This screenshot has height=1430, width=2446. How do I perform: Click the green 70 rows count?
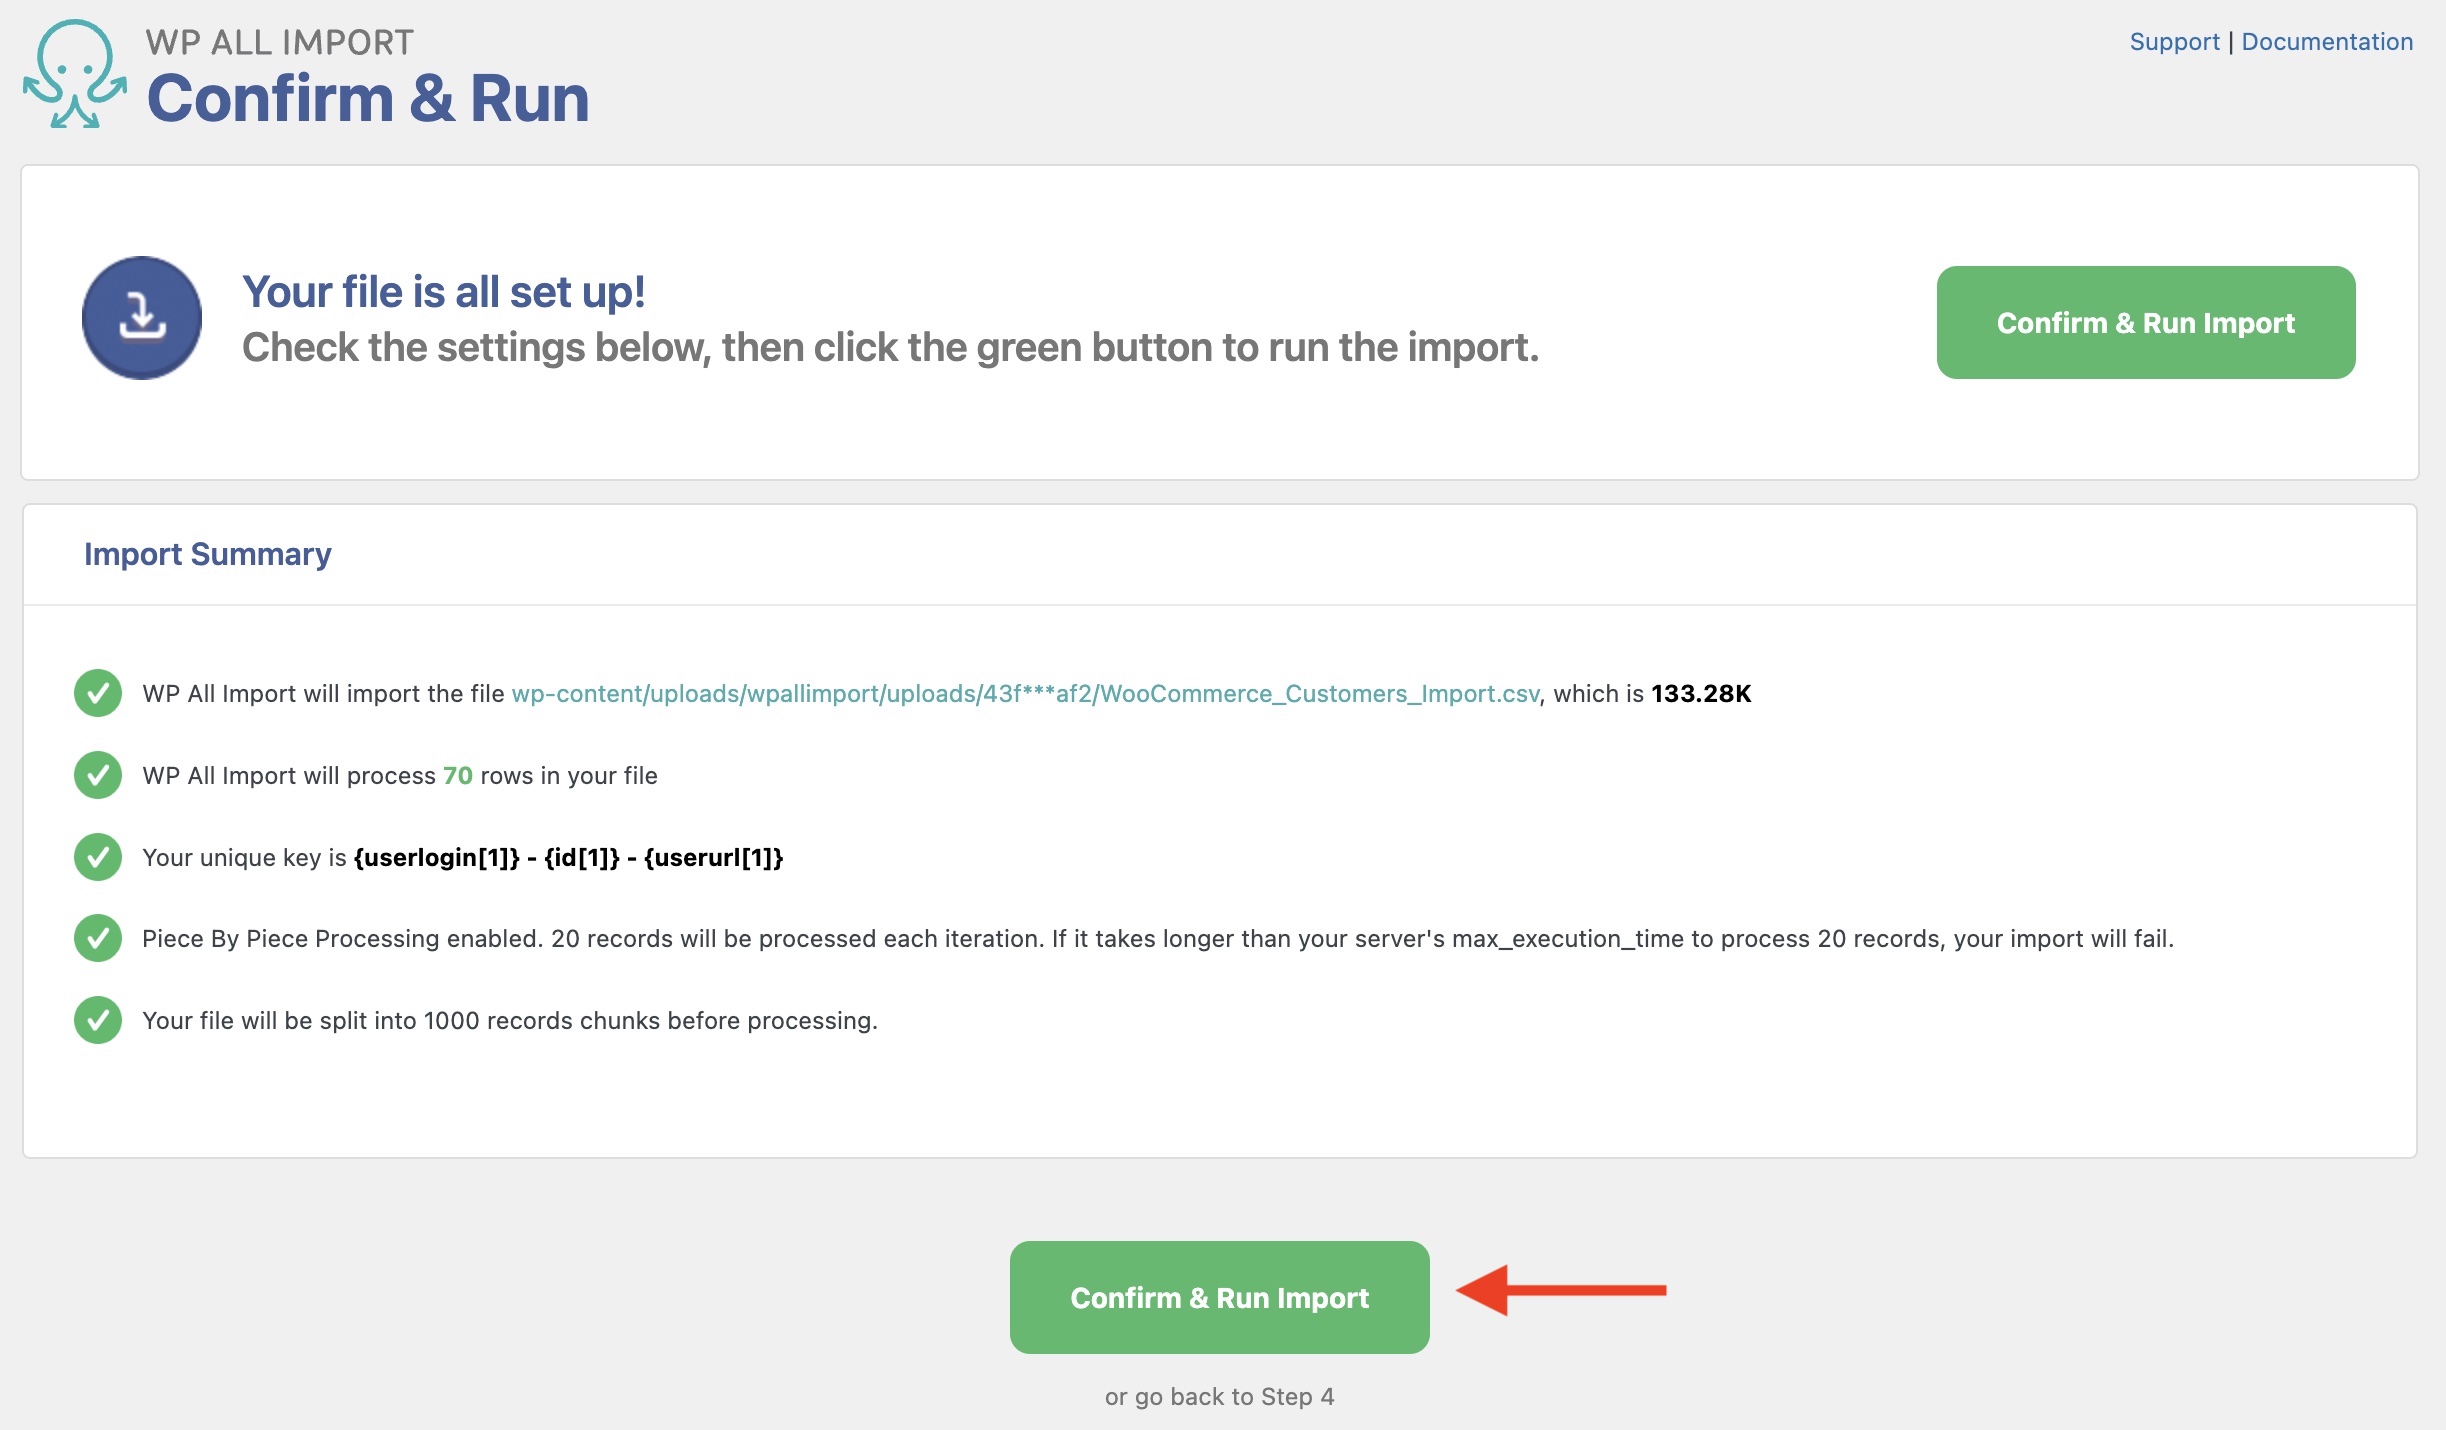(457, 776)
